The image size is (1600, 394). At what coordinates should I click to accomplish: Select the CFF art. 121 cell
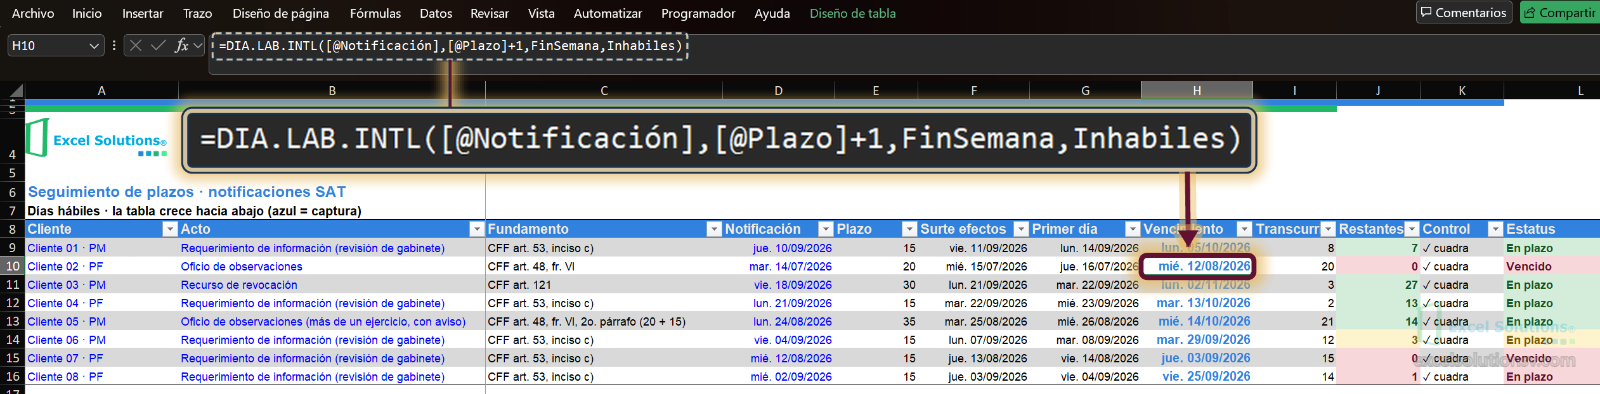[604, 285]
